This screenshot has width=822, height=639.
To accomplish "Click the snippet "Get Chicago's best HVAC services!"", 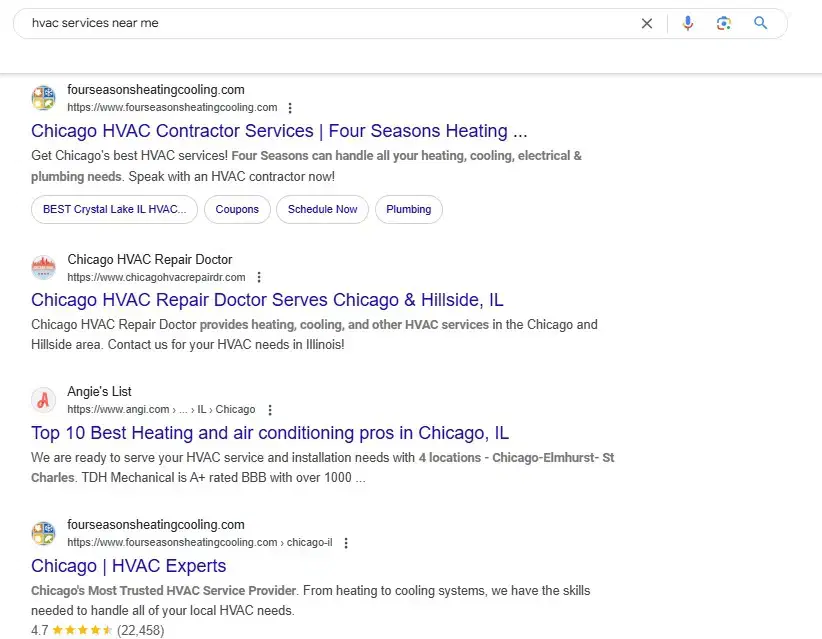I will point(129,156).
